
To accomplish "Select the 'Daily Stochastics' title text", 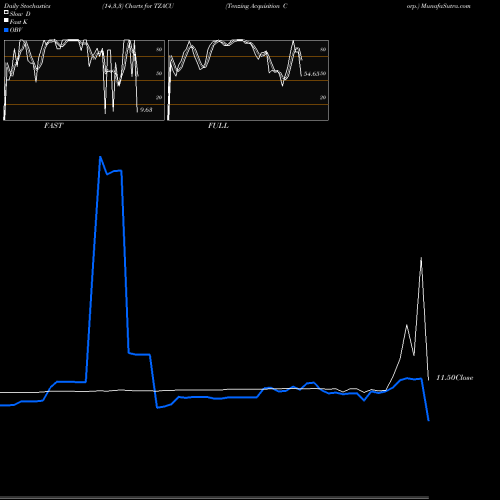I will click(27, 6).
